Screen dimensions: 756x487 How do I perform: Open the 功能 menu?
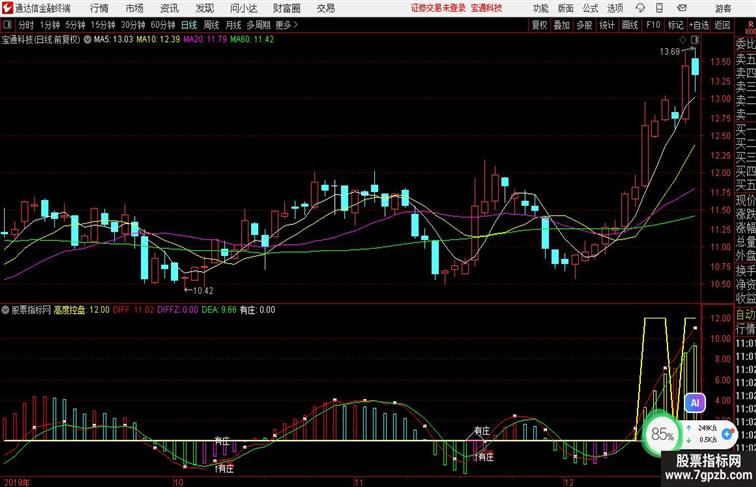tap(540, 8)
